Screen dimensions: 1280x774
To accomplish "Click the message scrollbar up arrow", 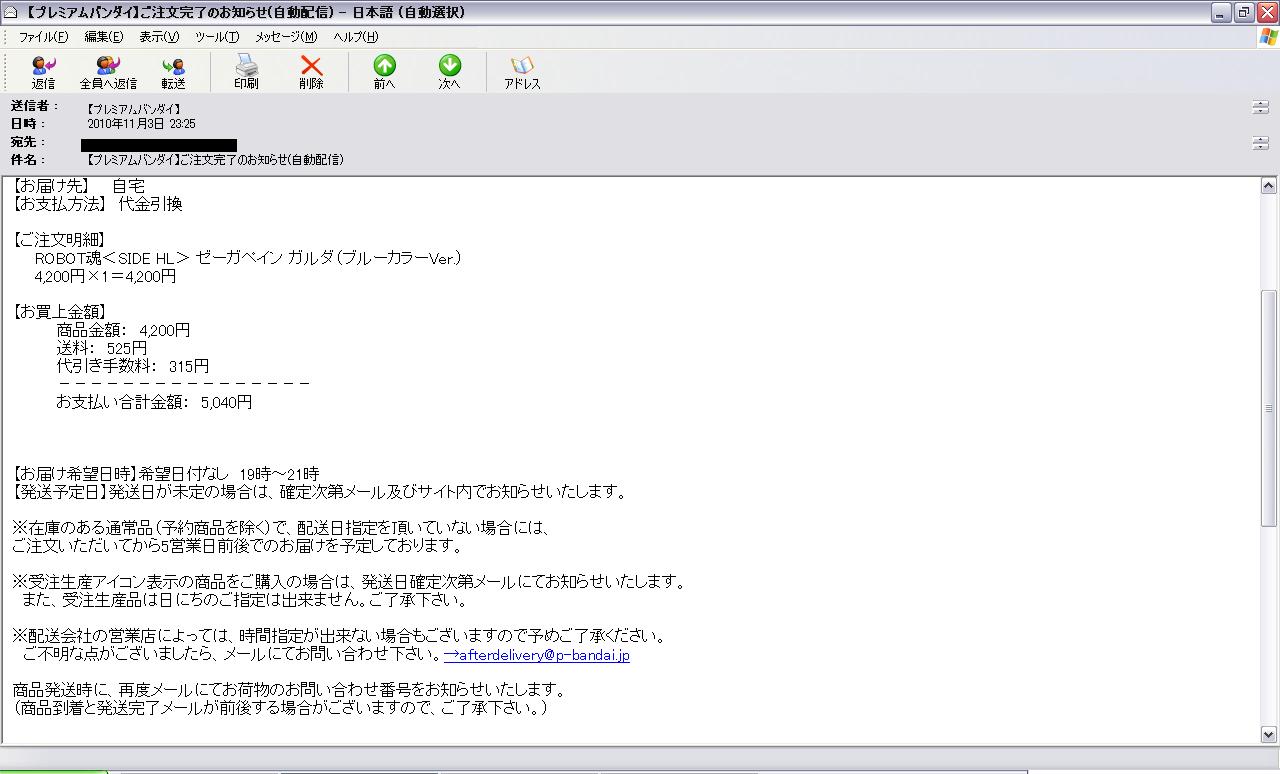I will click(1269, 185).
